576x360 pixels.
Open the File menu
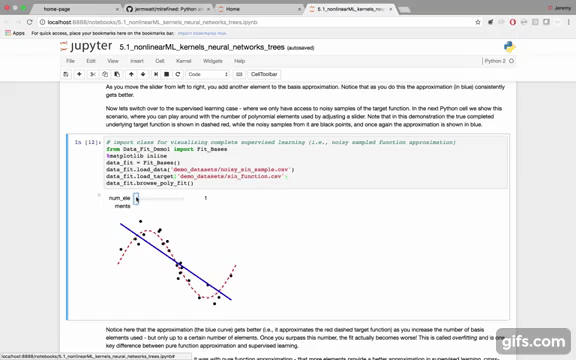70,61
